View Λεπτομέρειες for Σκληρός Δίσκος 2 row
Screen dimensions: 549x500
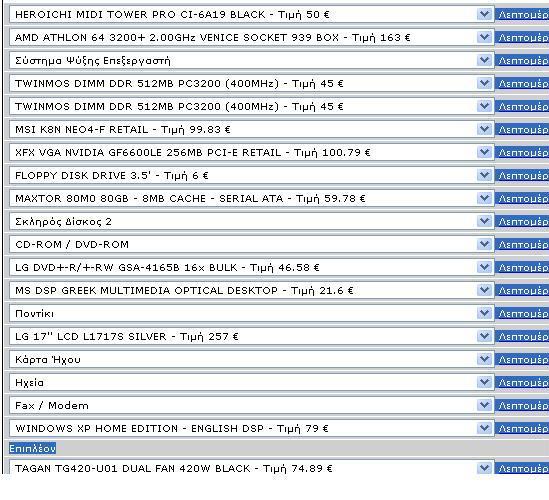[x=522, y=222]
